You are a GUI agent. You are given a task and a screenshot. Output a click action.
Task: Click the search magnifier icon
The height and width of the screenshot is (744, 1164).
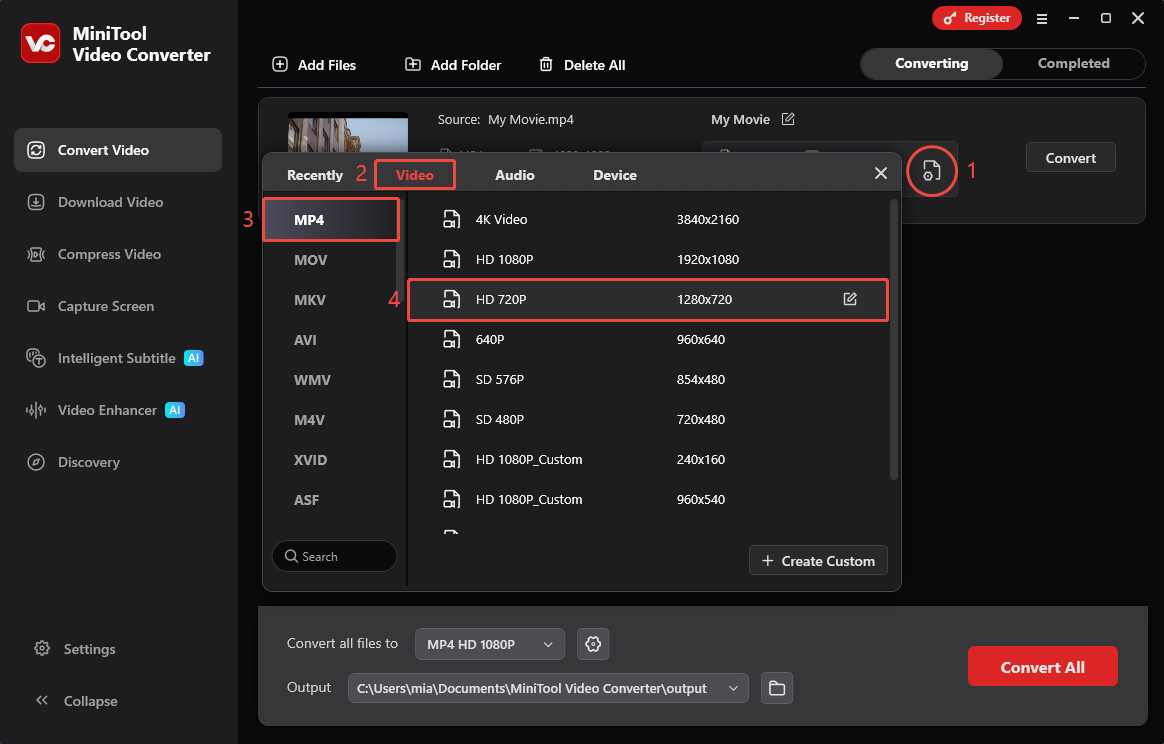click(291, 556)
